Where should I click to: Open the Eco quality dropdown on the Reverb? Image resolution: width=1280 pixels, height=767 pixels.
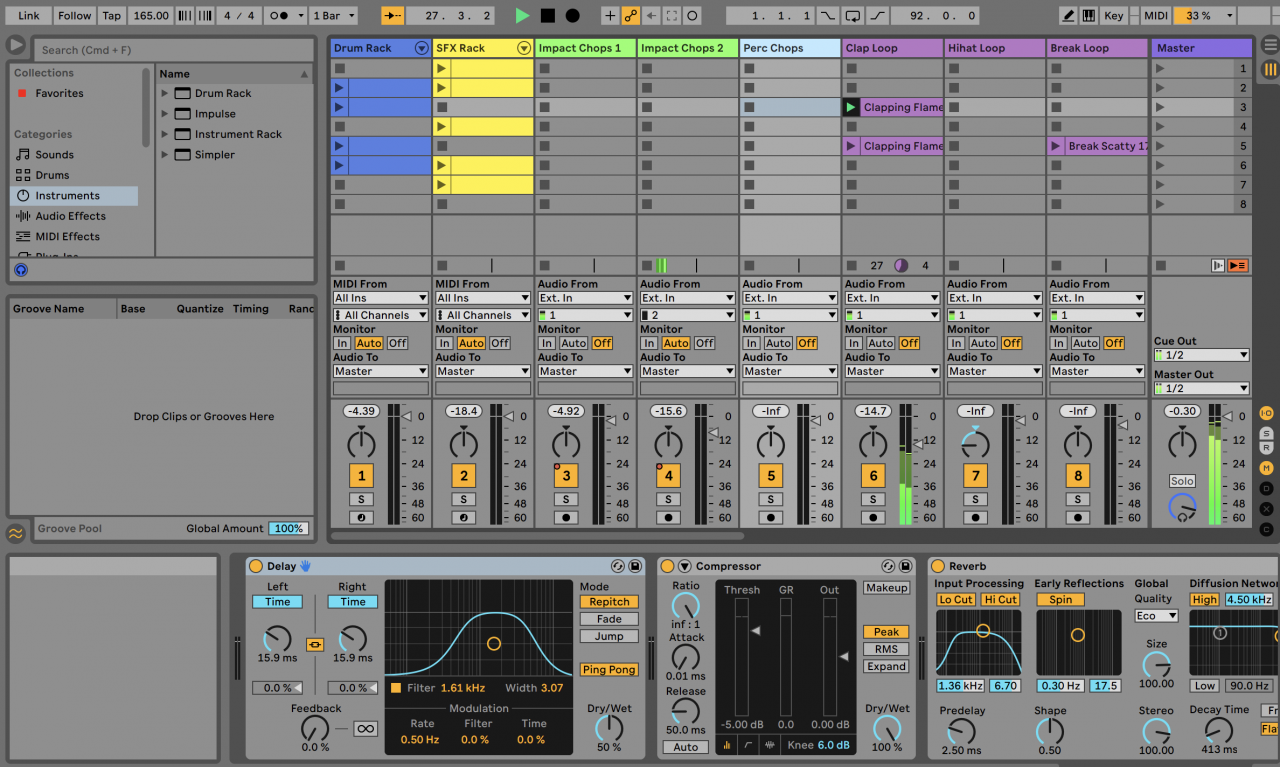pyautogui.click(x=1156, y=615)
